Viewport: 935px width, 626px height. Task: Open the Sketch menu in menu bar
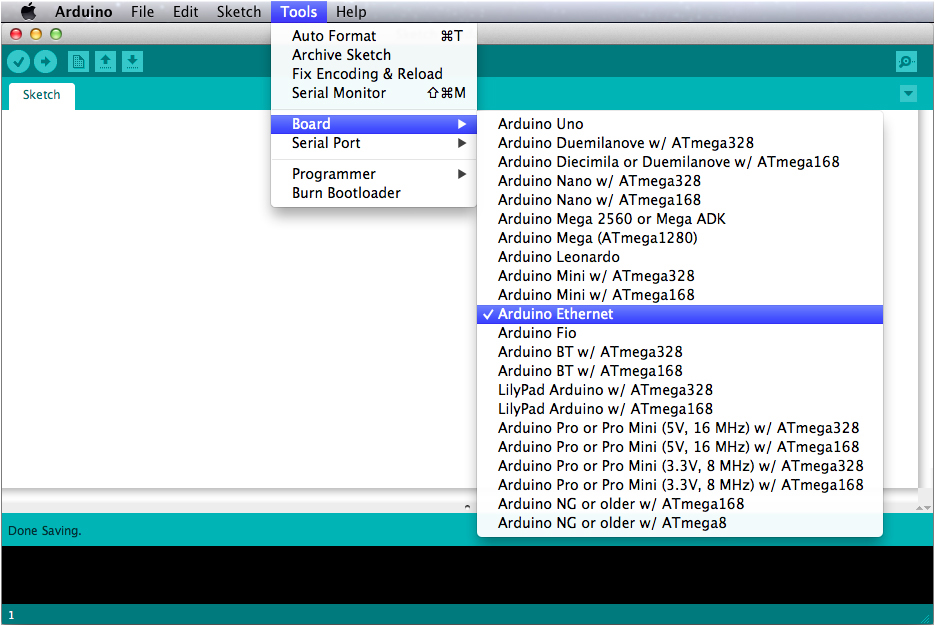(x=239, y=11)
